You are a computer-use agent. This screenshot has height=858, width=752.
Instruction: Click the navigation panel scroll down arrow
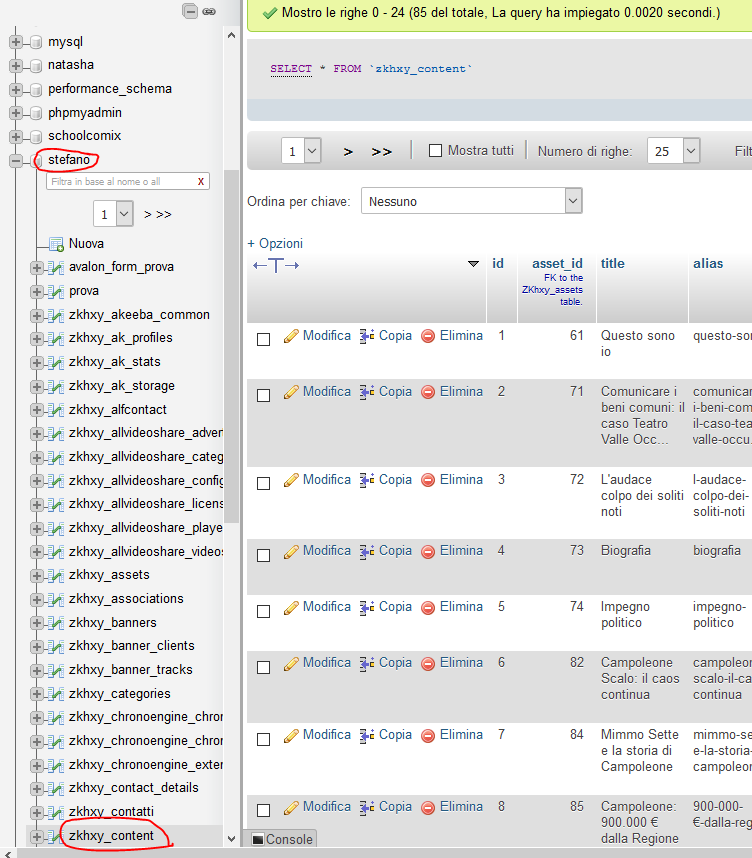click(x=232, y=838)
